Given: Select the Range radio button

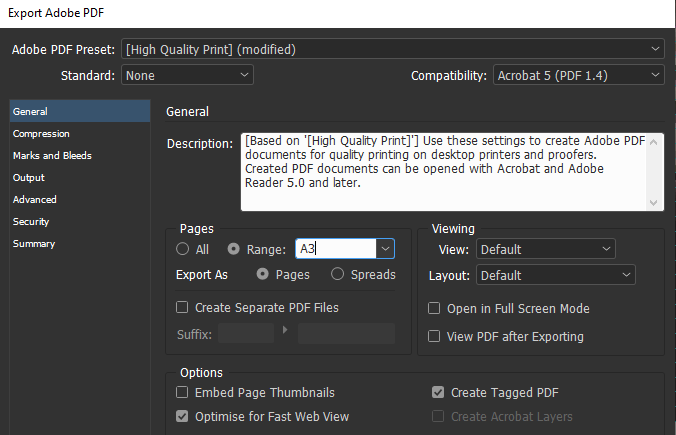Looking at the screenshot, I should coord(234,249).
